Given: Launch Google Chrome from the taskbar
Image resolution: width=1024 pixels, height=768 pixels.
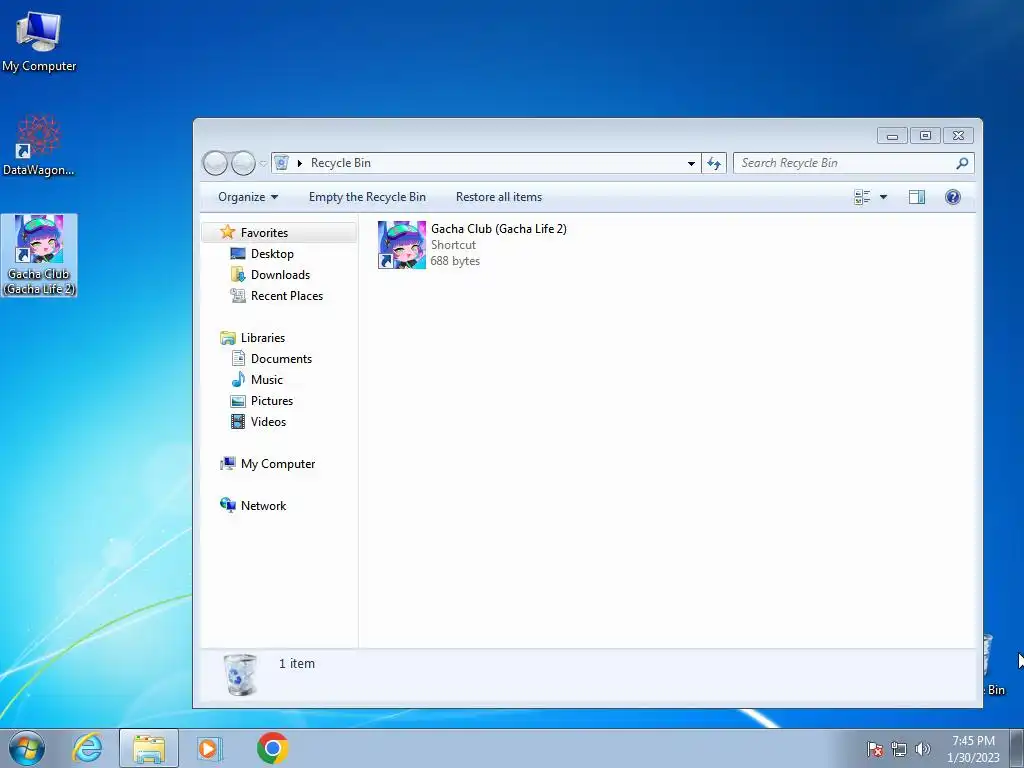Looking at the screenshot, I should coord(272,748).
